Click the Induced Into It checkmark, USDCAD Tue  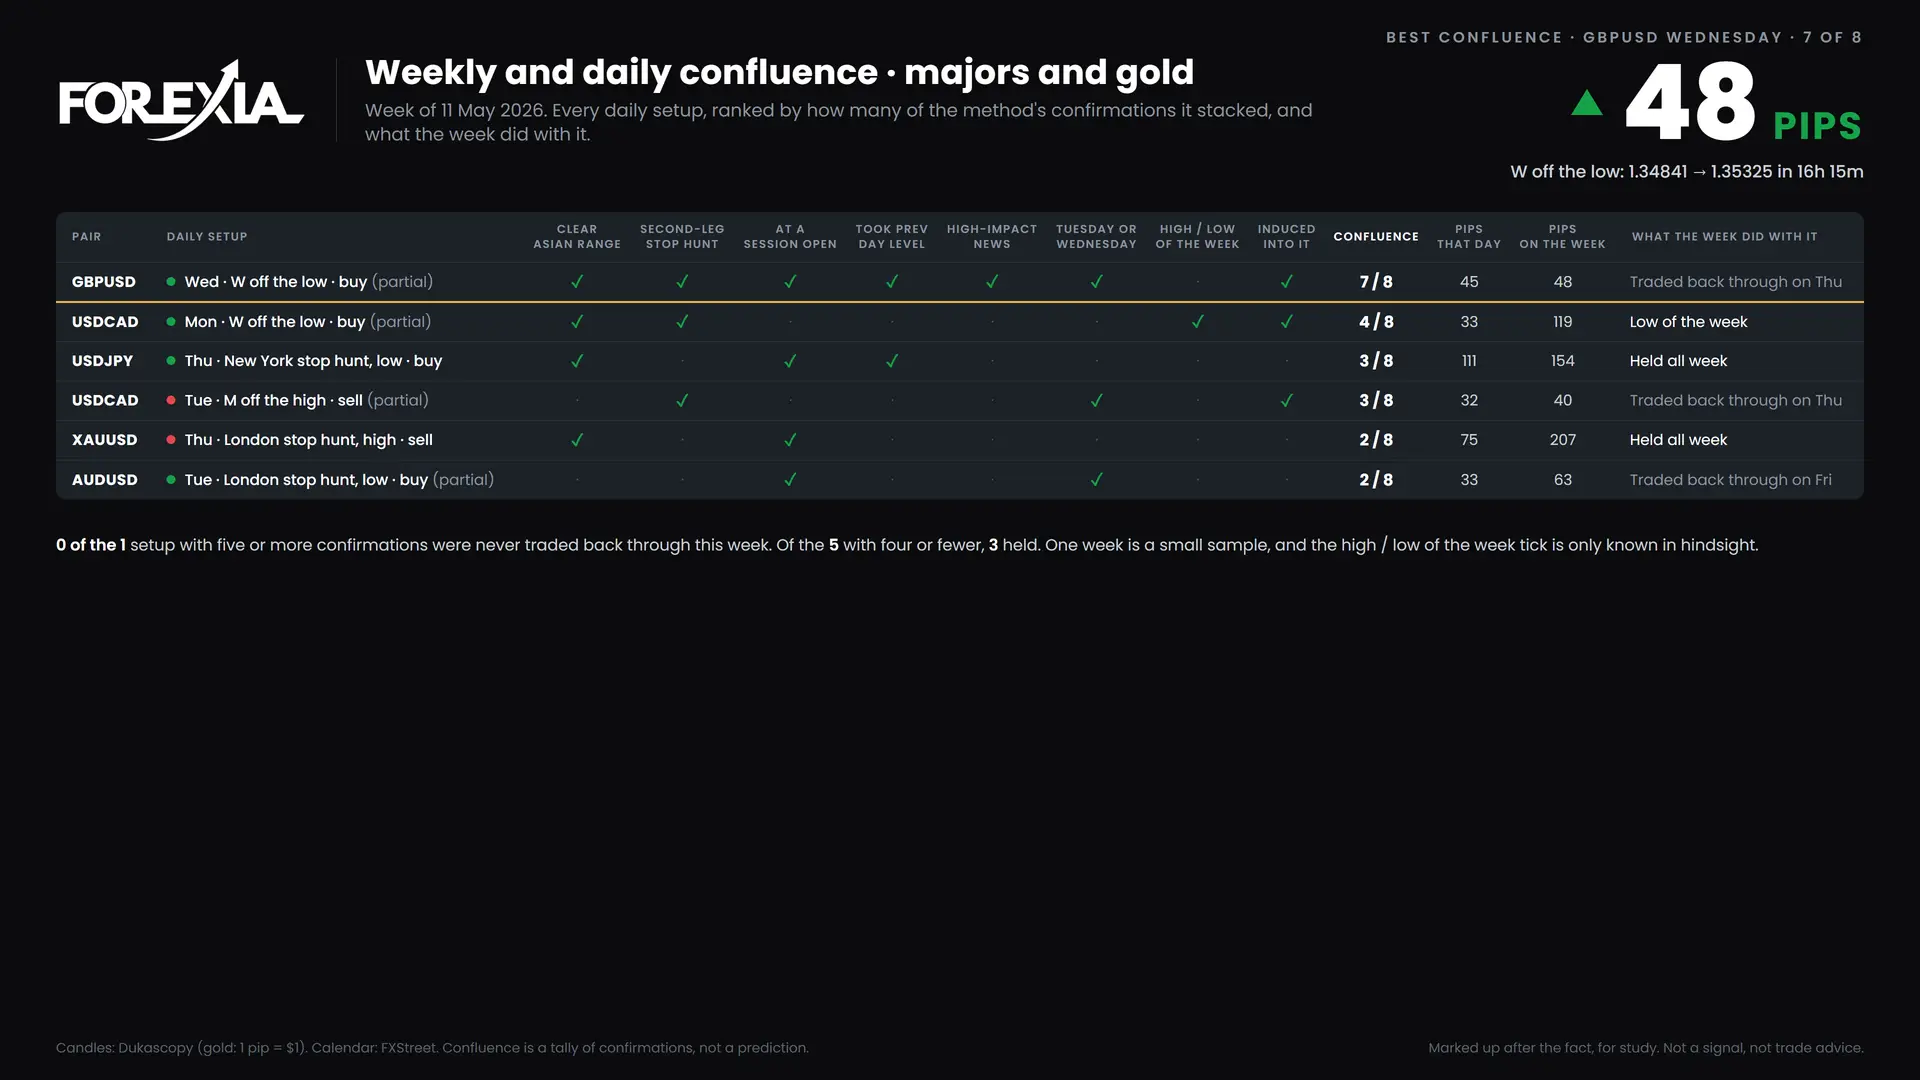[x=1286, y=400]
